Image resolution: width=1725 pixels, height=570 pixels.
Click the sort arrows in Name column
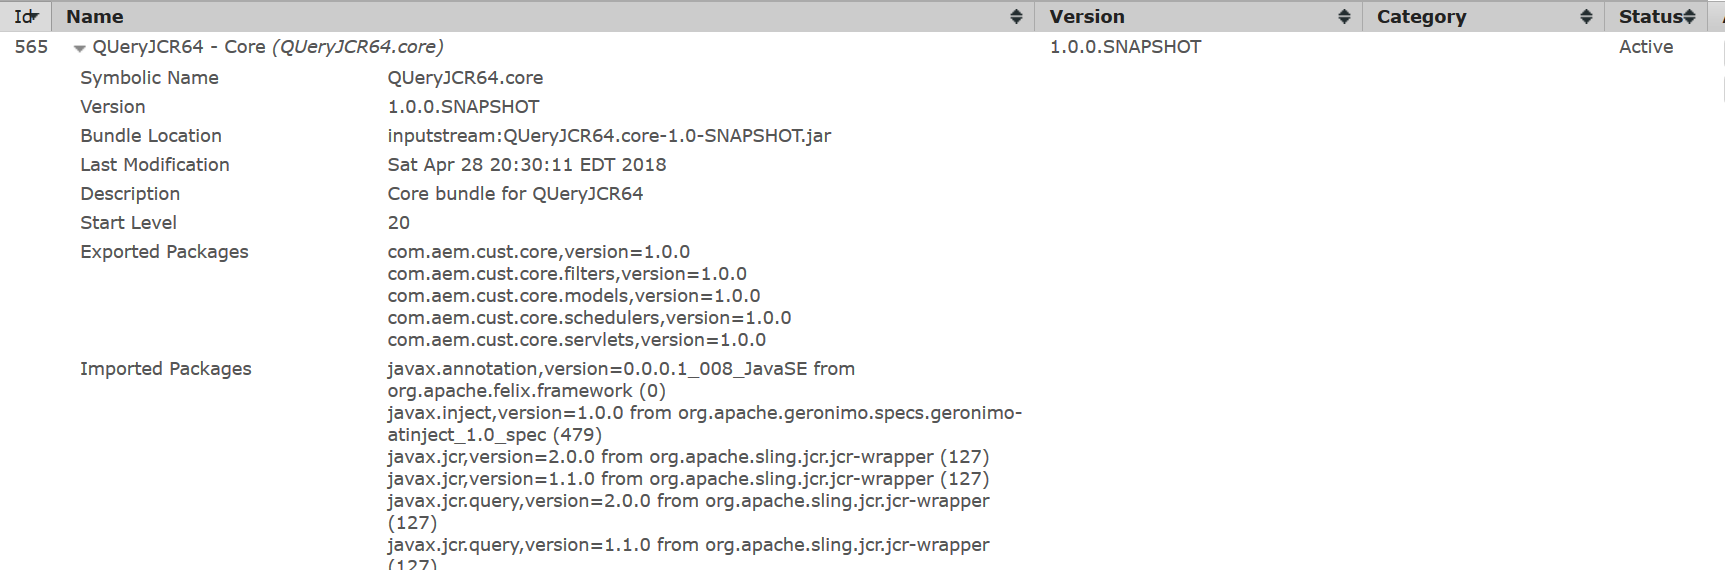1016,17
